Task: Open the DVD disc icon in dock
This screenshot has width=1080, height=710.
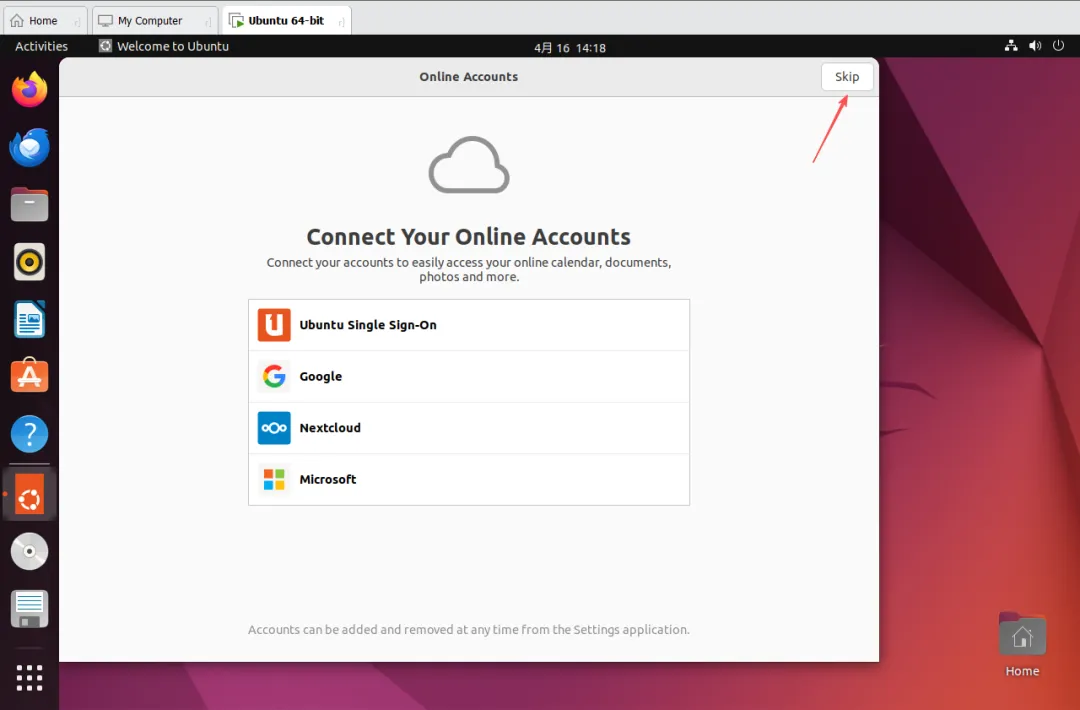Action: pos(30,552)
